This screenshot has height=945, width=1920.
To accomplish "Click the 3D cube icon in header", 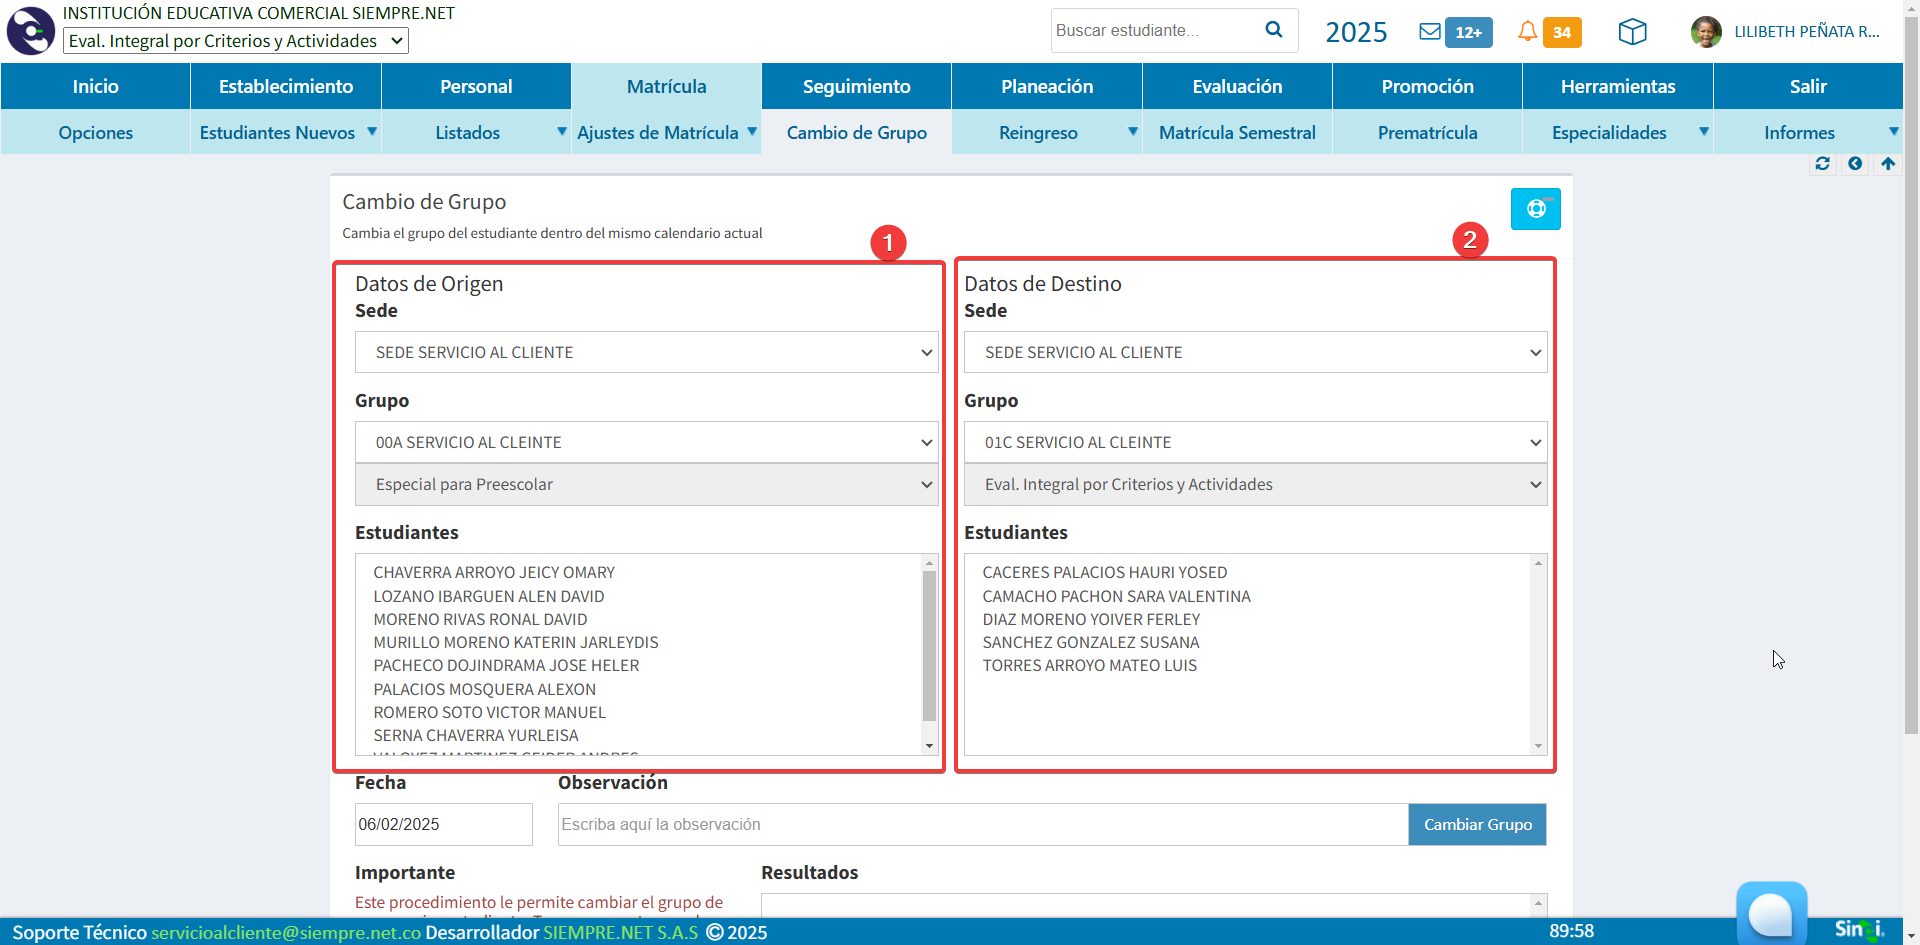I will tap(1632, 32).
